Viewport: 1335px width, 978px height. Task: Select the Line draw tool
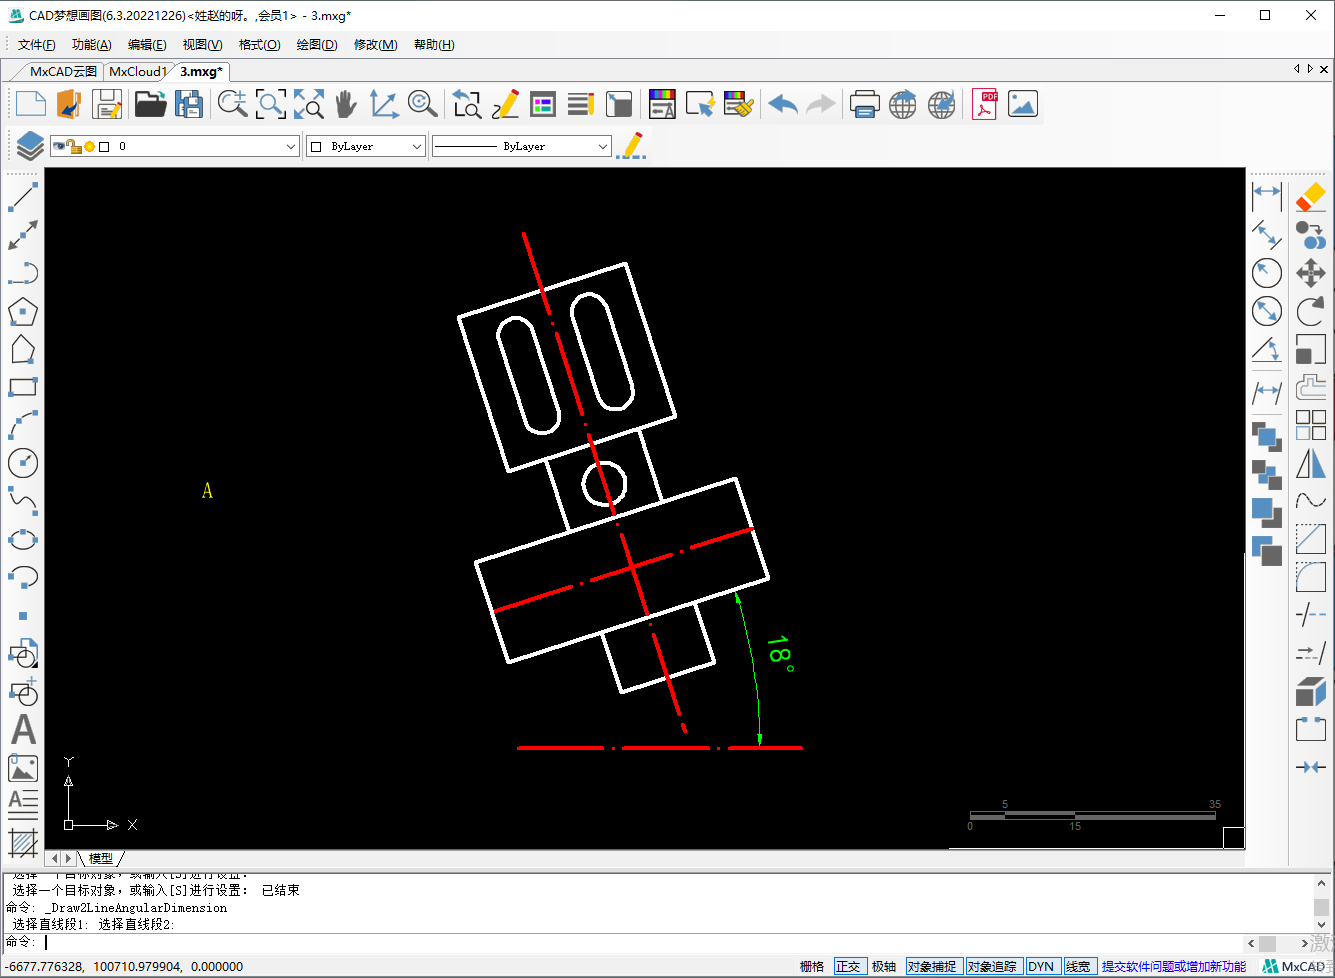(x=22, y=197)
